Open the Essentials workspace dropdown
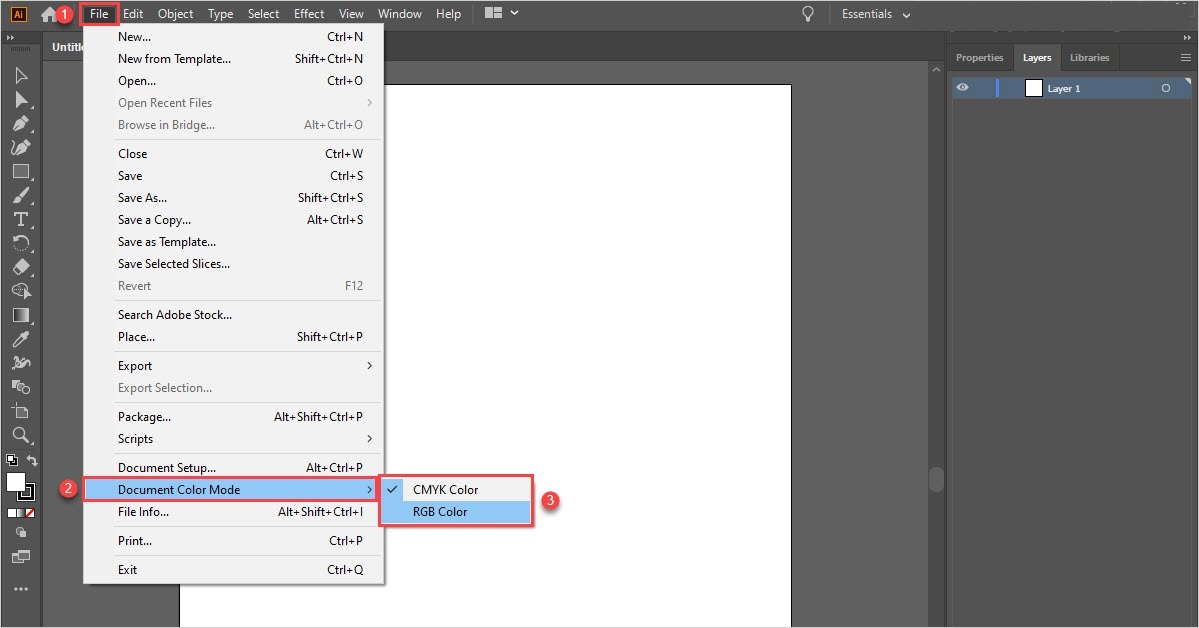Screen dimensions: 1199x628 pyautogui.click(x=876, y=15)
